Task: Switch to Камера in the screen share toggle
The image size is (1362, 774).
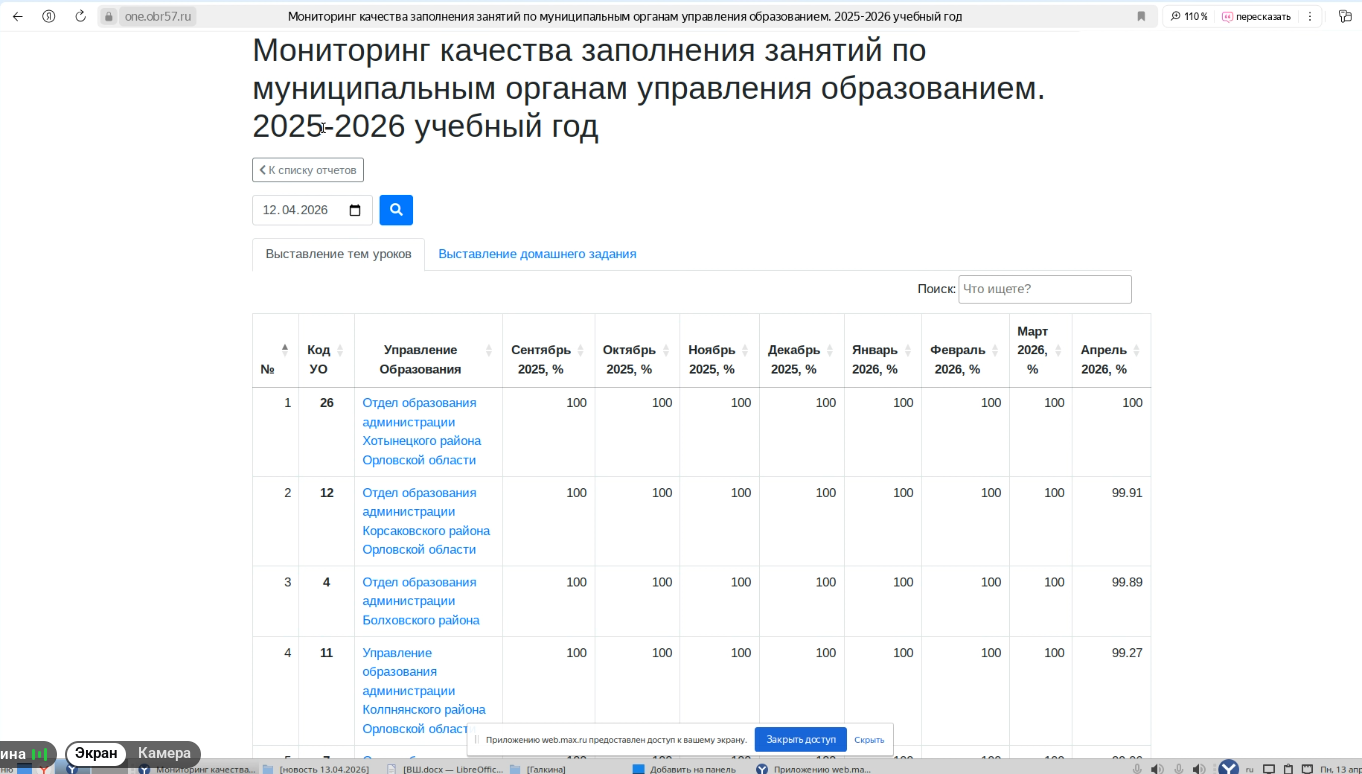Action: 164,754
